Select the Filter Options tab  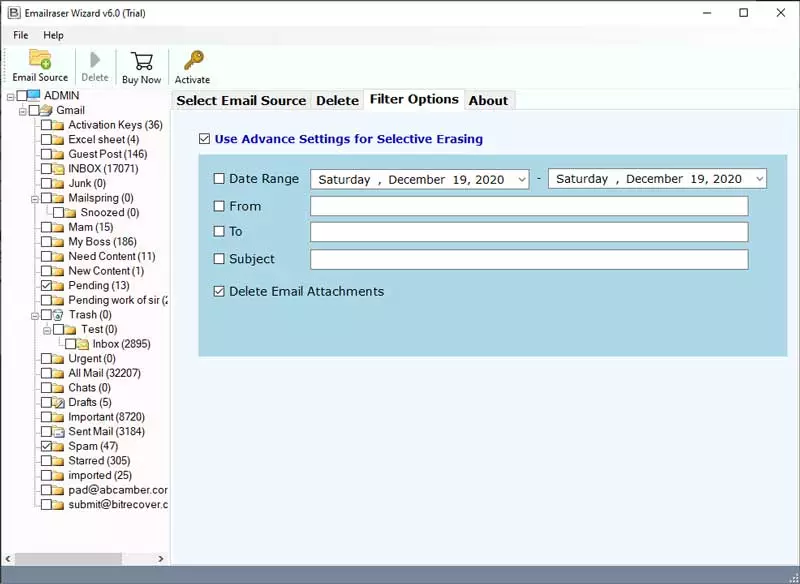pyautogui.click(x=414, y=99)
